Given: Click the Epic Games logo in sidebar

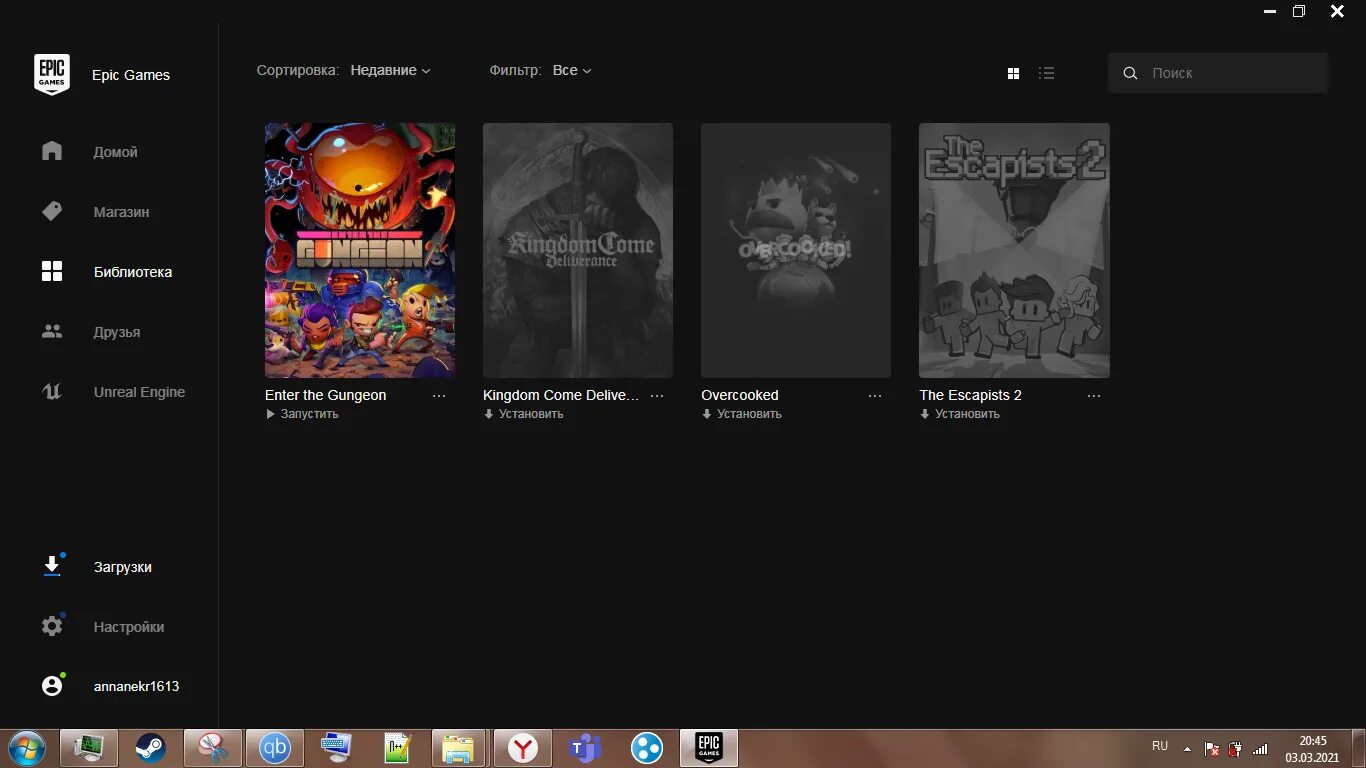Looking at the screenshot, I should point(52,75).
